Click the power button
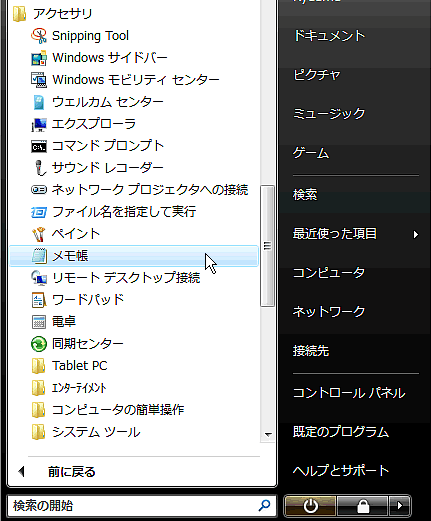The width and height of the screenshot is (431, 521). (310, 506)
